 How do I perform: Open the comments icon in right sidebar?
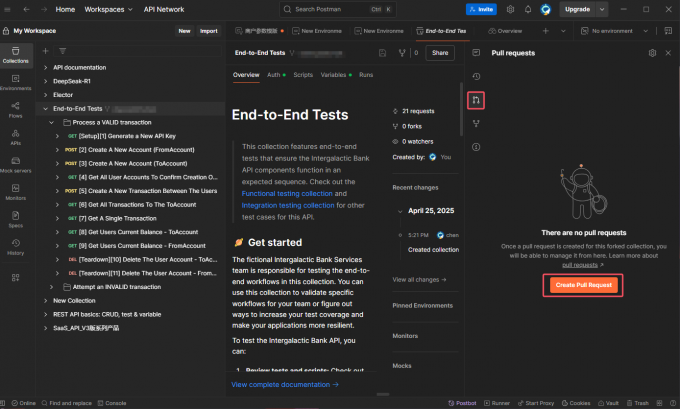(x=476, y=52)
